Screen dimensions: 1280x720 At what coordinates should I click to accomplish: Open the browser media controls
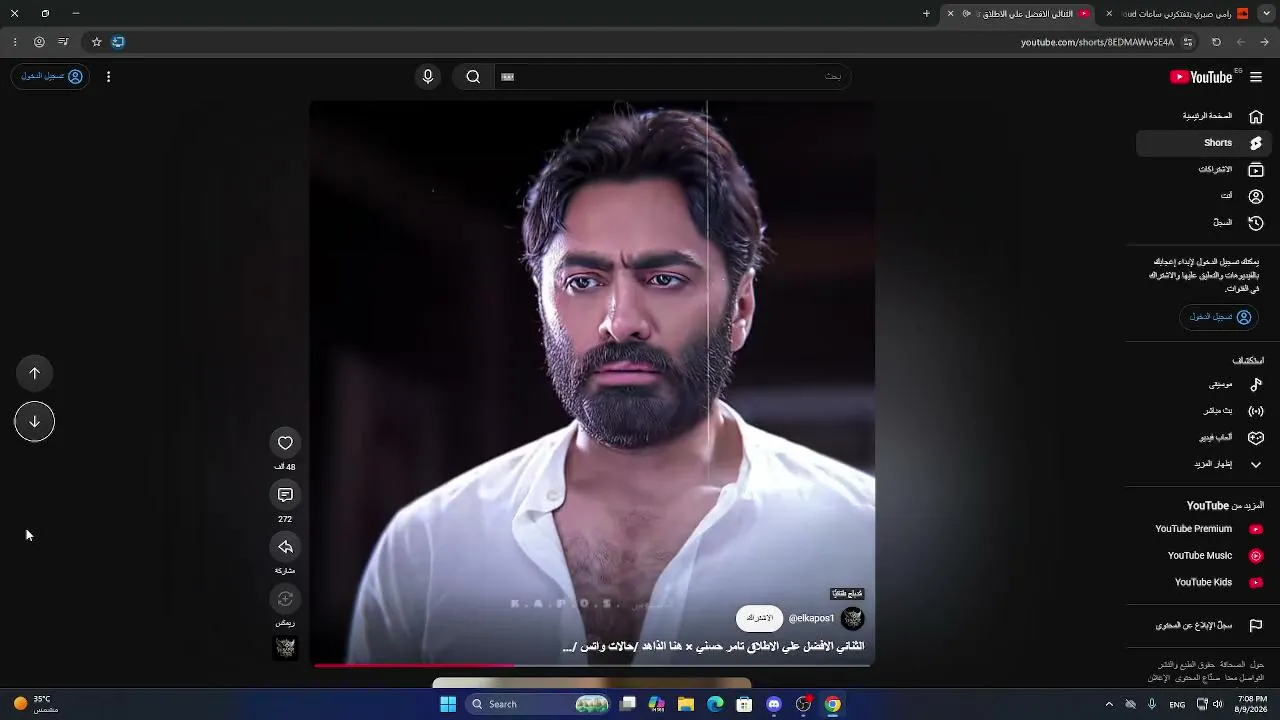tap(63, 42)
